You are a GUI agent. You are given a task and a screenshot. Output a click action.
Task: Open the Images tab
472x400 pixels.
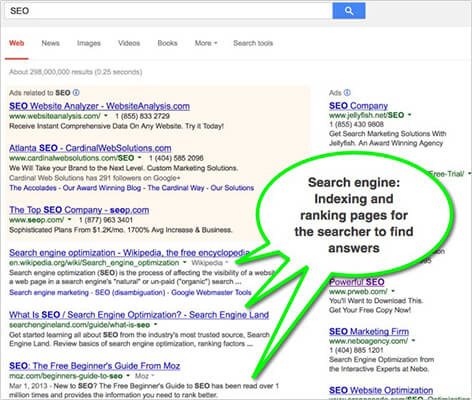[x=89, y=43]
